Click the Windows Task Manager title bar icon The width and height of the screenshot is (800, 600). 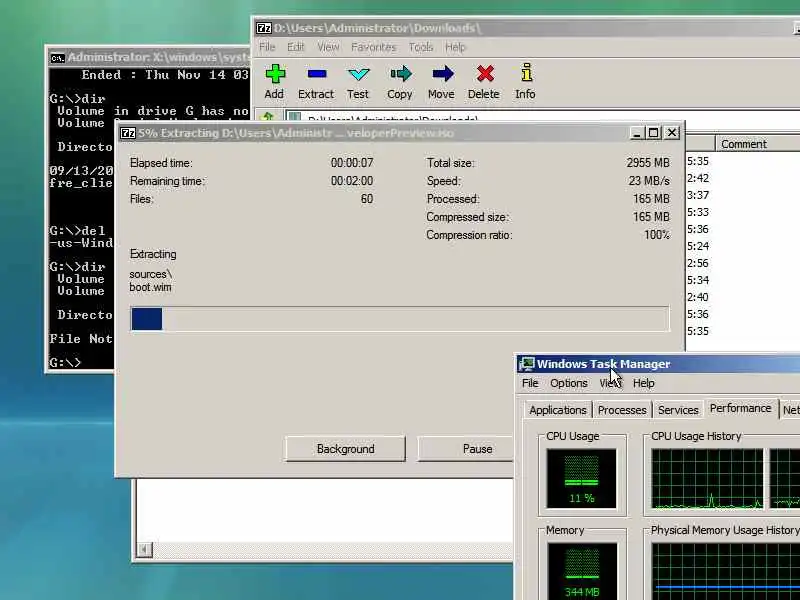tap(526, 364)
